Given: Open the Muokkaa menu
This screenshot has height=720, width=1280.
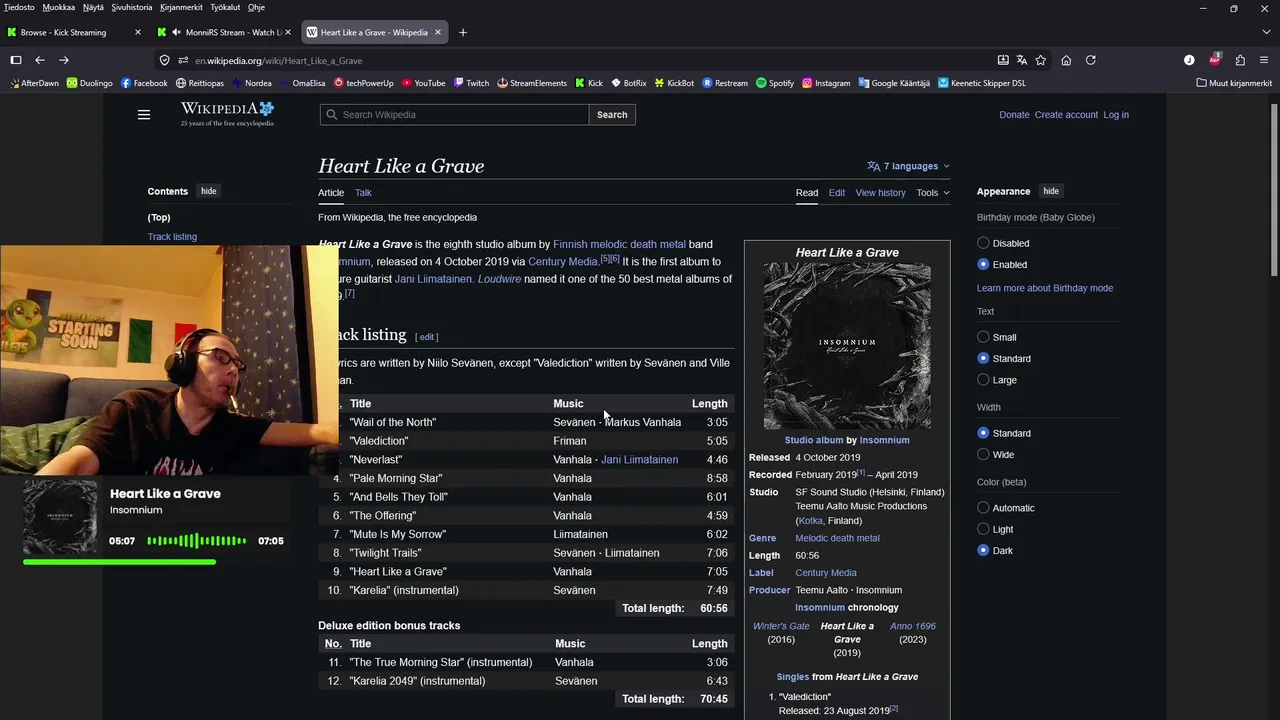Looking at the screenshot, I should click(x=58, y=7).
